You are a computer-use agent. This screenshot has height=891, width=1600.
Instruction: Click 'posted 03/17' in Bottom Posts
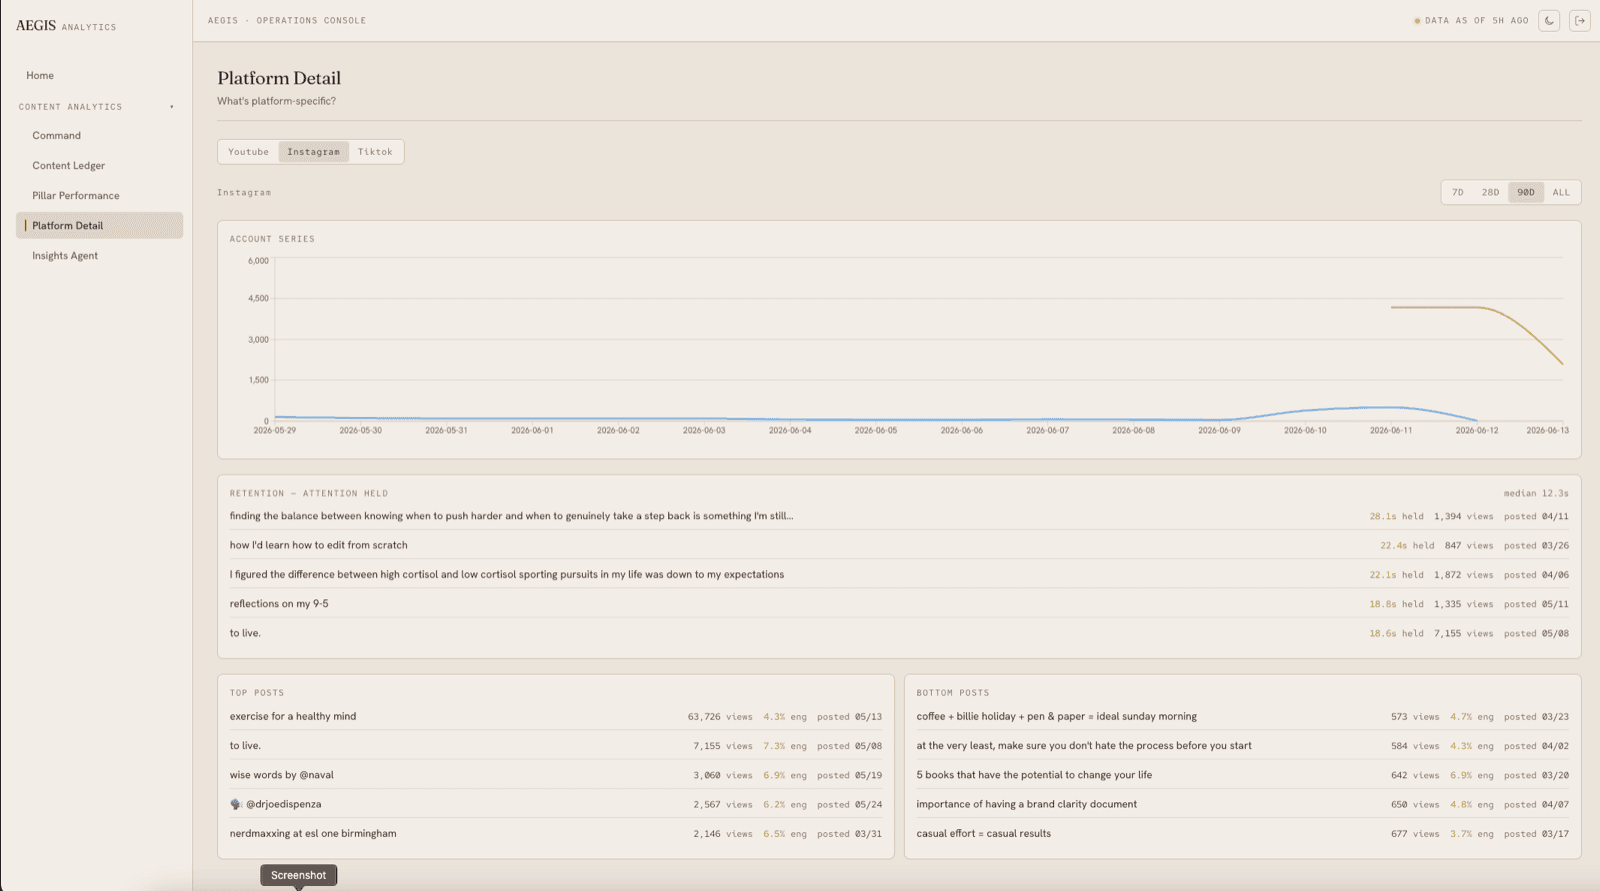[1536, 834]
